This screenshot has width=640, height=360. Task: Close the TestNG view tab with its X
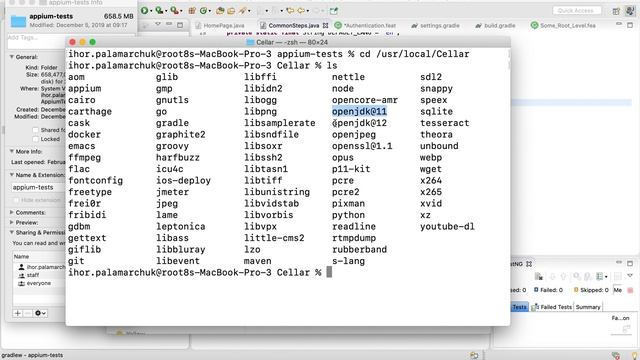(529, 264)
